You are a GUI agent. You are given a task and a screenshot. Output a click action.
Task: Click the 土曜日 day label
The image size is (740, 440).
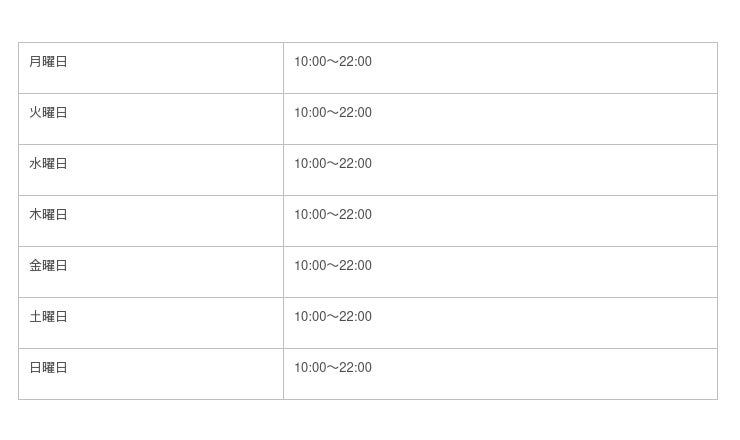click(48, 316)
